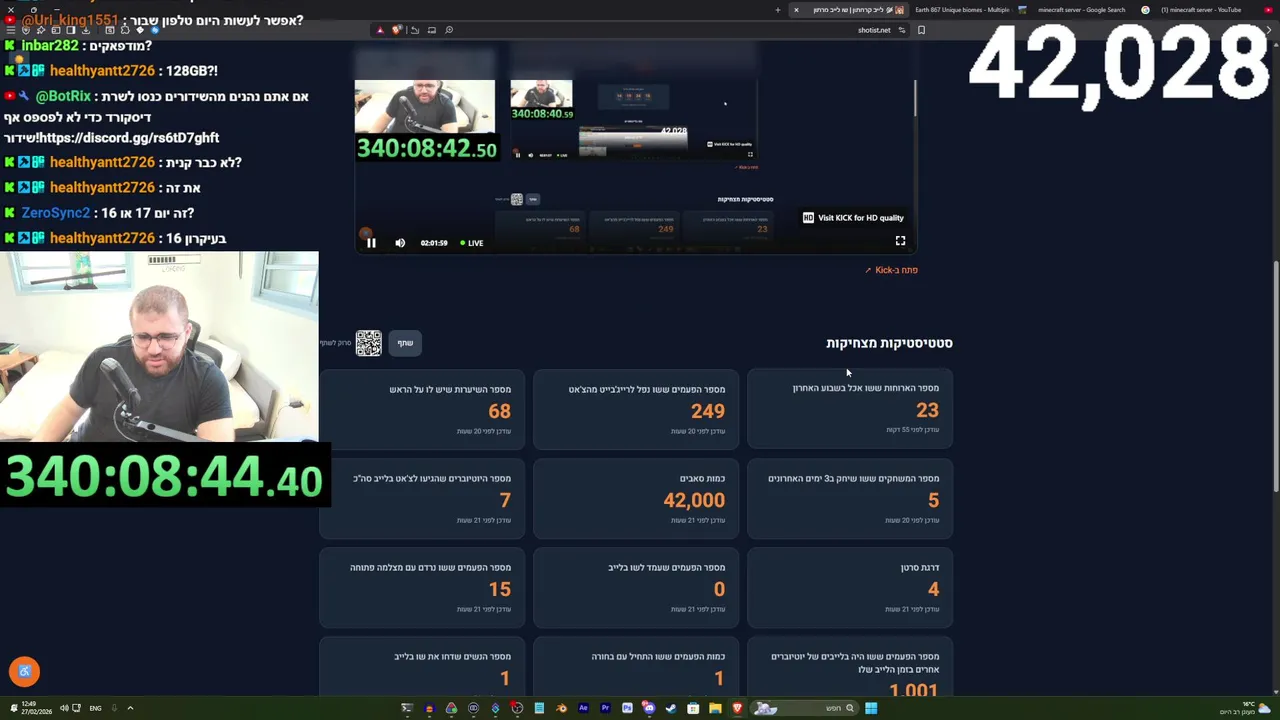Click the stat value 15
This screenshot has width=1280, height=720.
499,589
